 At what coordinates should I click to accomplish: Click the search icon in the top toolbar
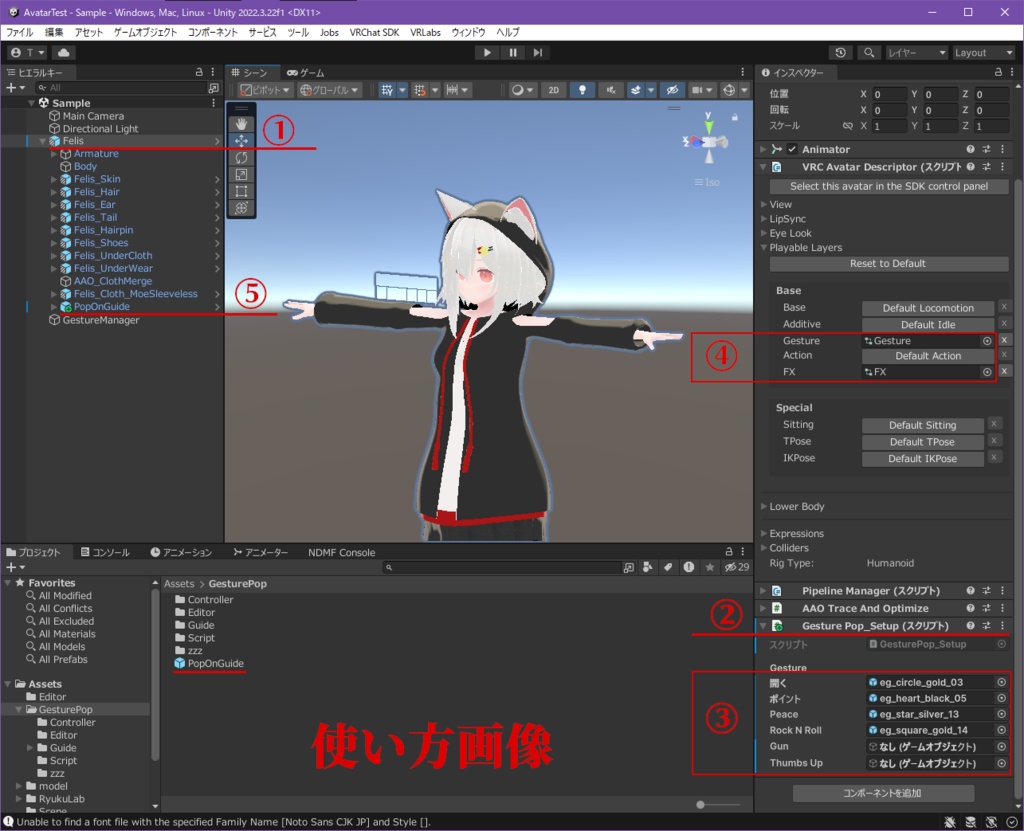tap(868, 53)
